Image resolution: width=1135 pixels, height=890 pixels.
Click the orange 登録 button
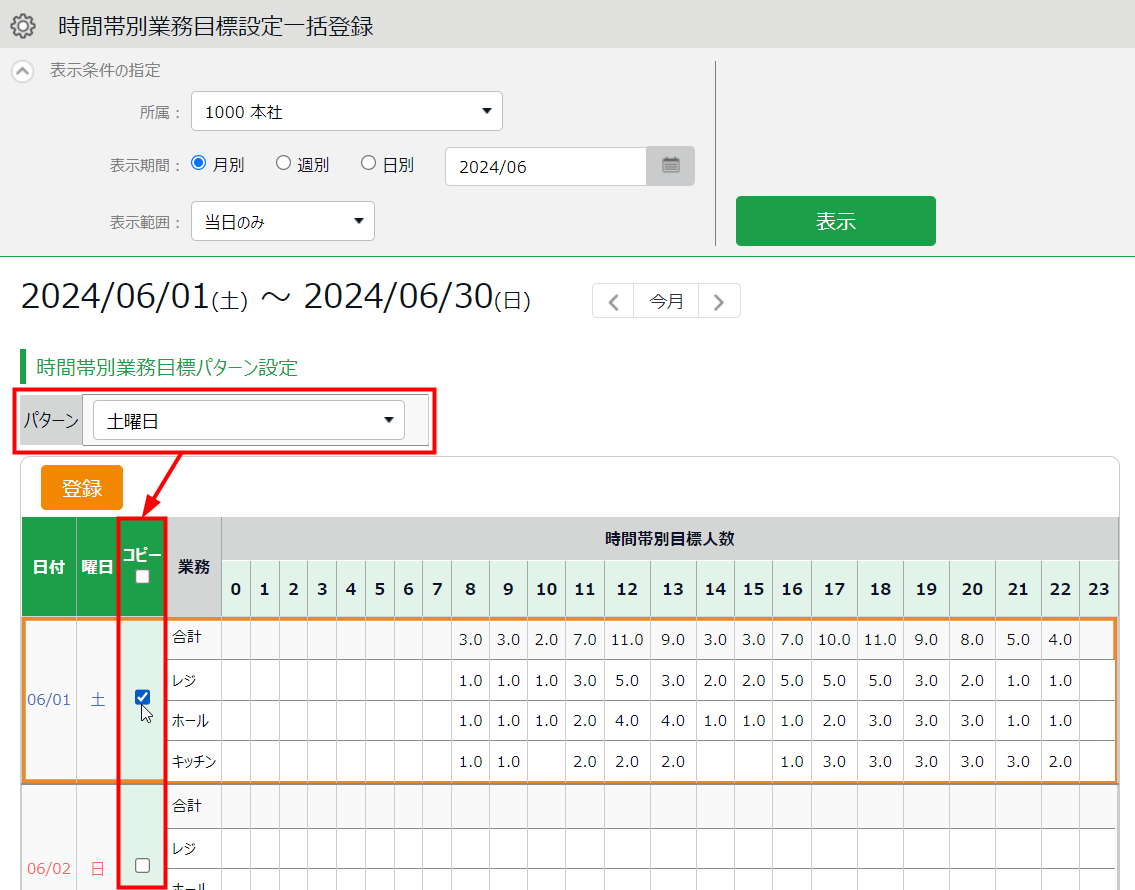tap(82, 488)
